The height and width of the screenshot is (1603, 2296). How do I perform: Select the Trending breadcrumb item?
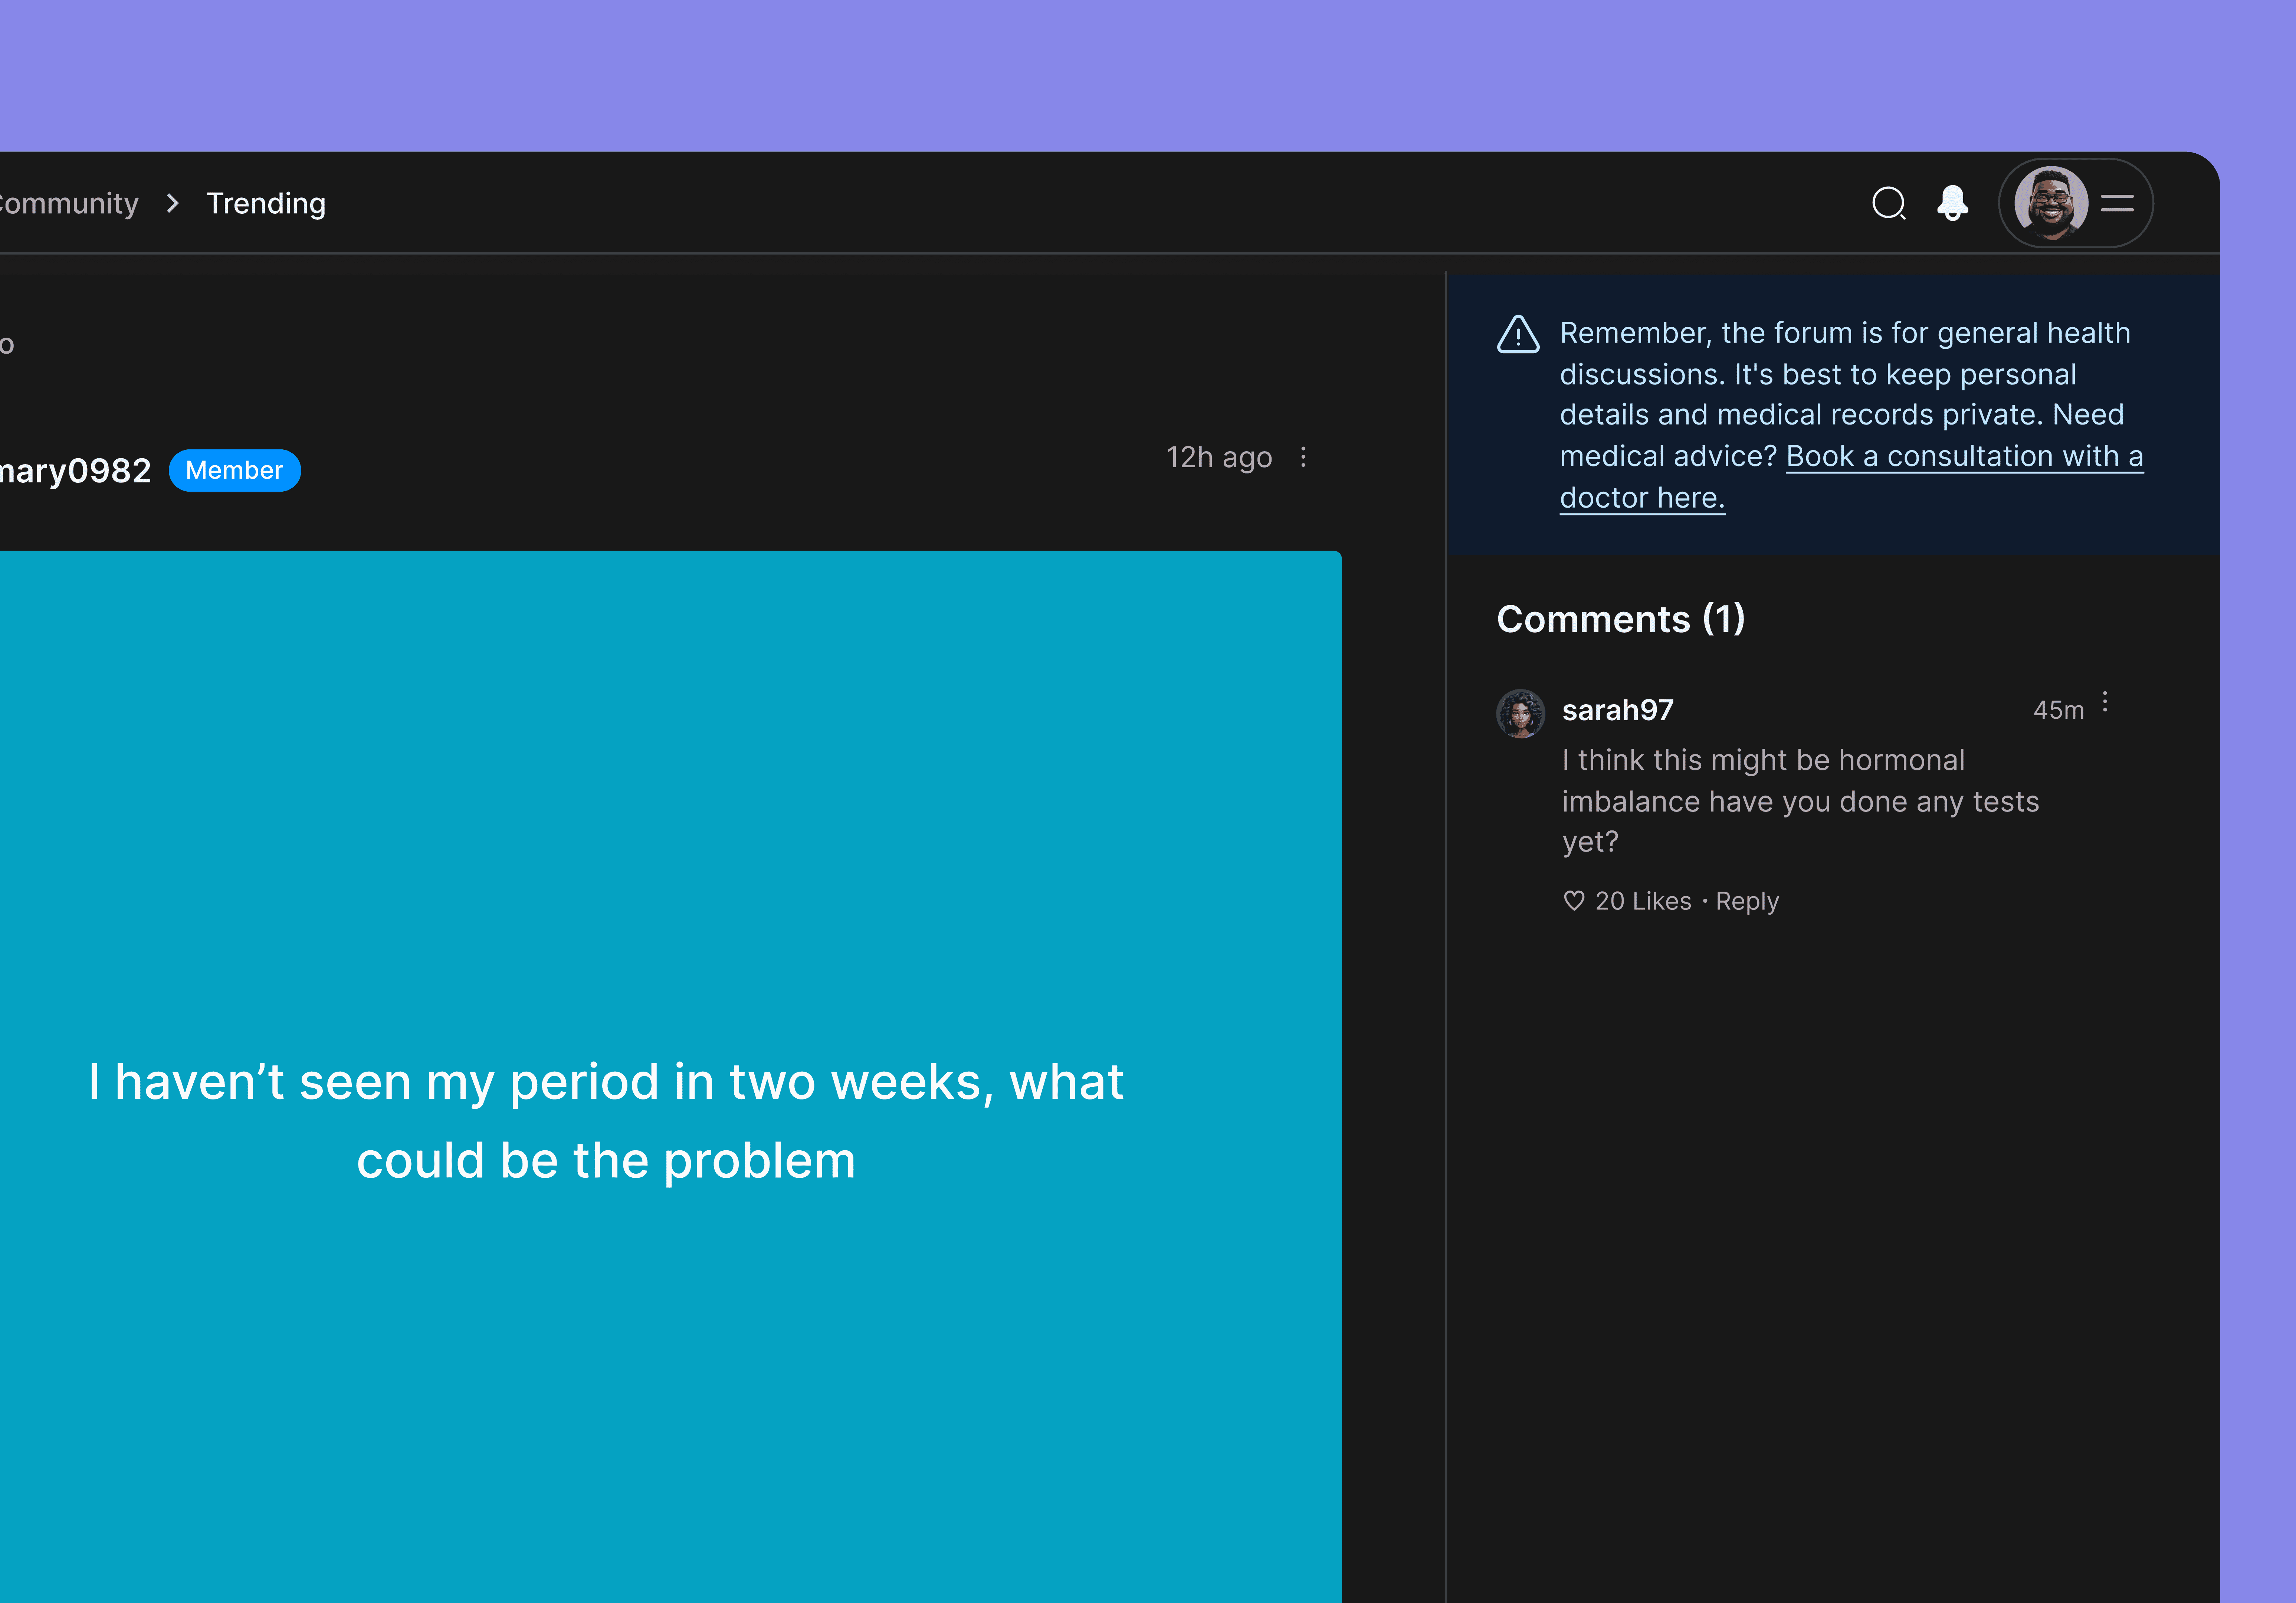click(x=266, y=203)
